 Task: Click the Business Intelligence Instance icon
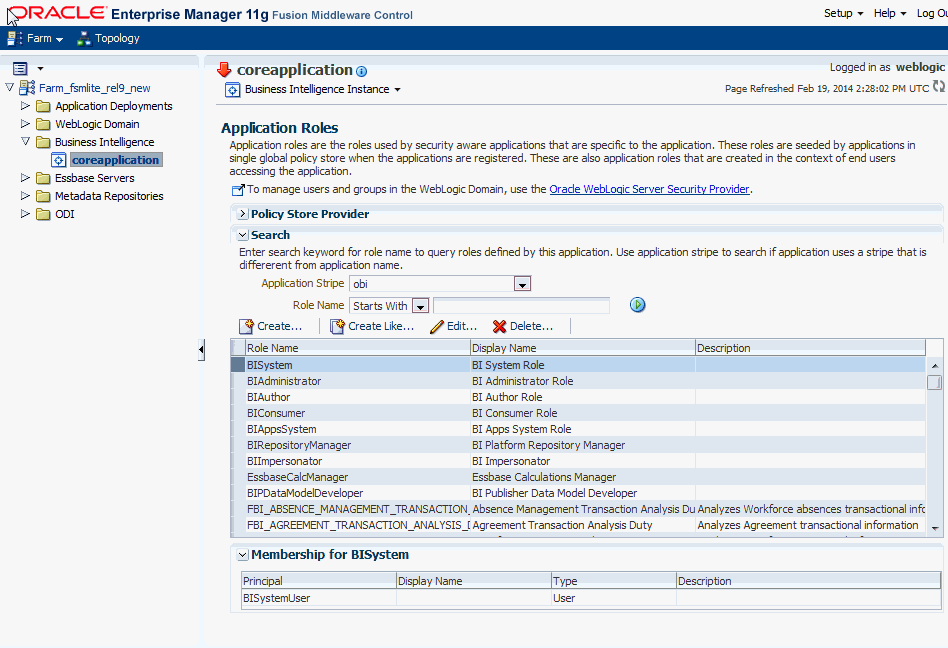[x=233, y=90]
